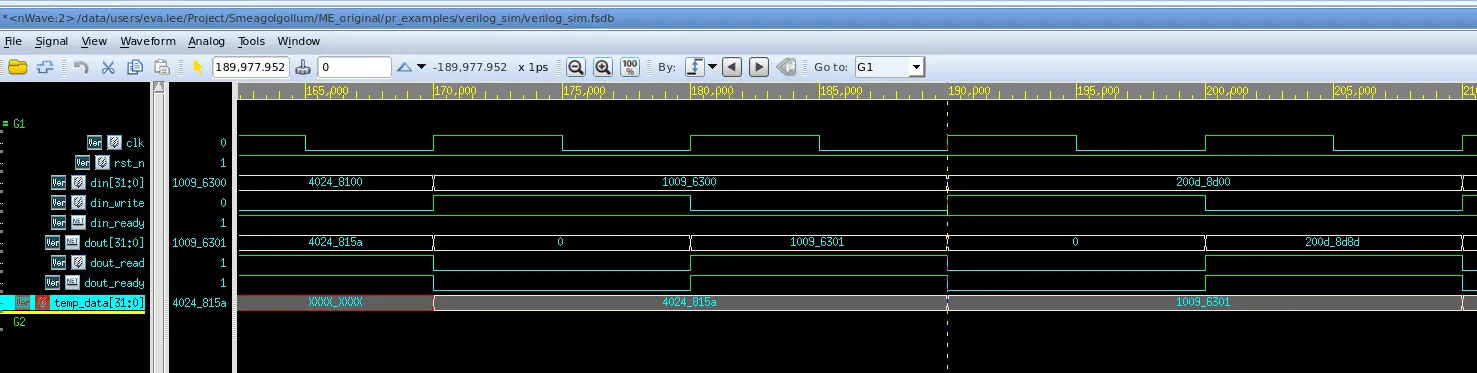Open the delta options dropdown arrow
Viewport: 1477px width, 373px height.
[422, 67]
